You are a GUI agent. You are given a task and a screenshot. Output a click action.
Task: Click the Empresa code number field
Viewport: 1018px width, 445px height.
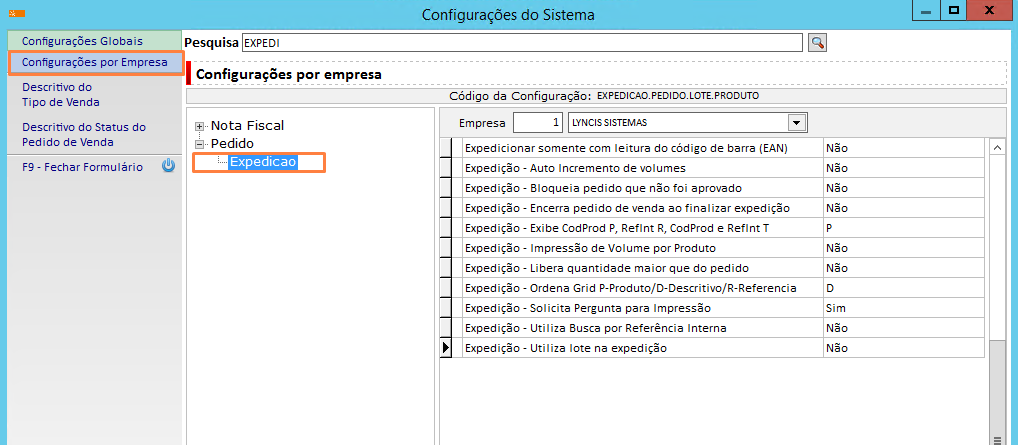click(x=538, y=123)
